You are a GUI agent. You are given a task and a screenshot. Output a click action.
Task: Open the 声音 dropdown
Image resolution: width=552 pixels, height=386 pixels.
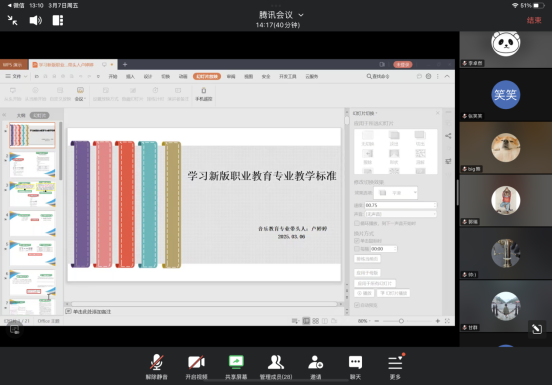click(401, 214)
